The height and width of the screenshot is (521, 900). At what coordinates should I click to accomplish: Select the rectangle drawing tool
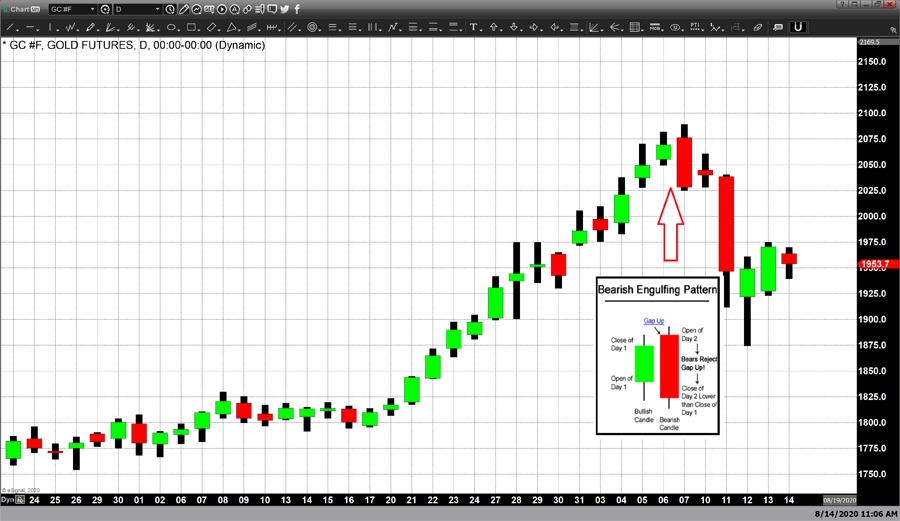[x=191, y=27]
